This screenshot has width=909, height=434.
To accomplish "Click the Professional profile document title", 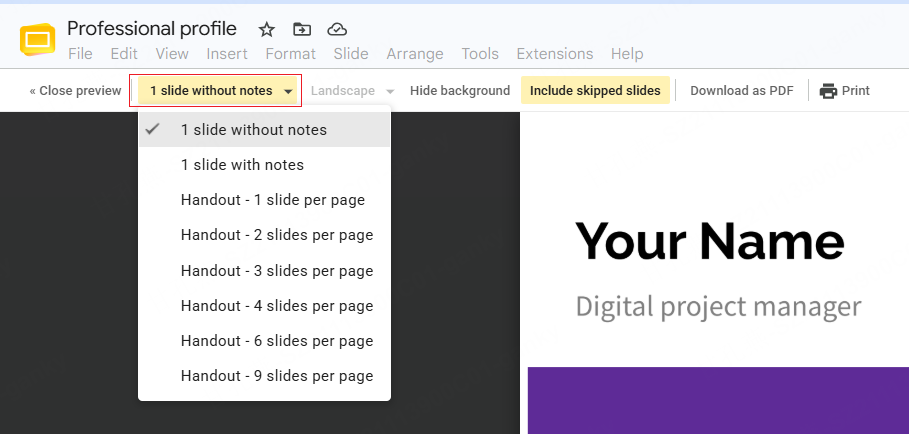I will click(152, 29).
